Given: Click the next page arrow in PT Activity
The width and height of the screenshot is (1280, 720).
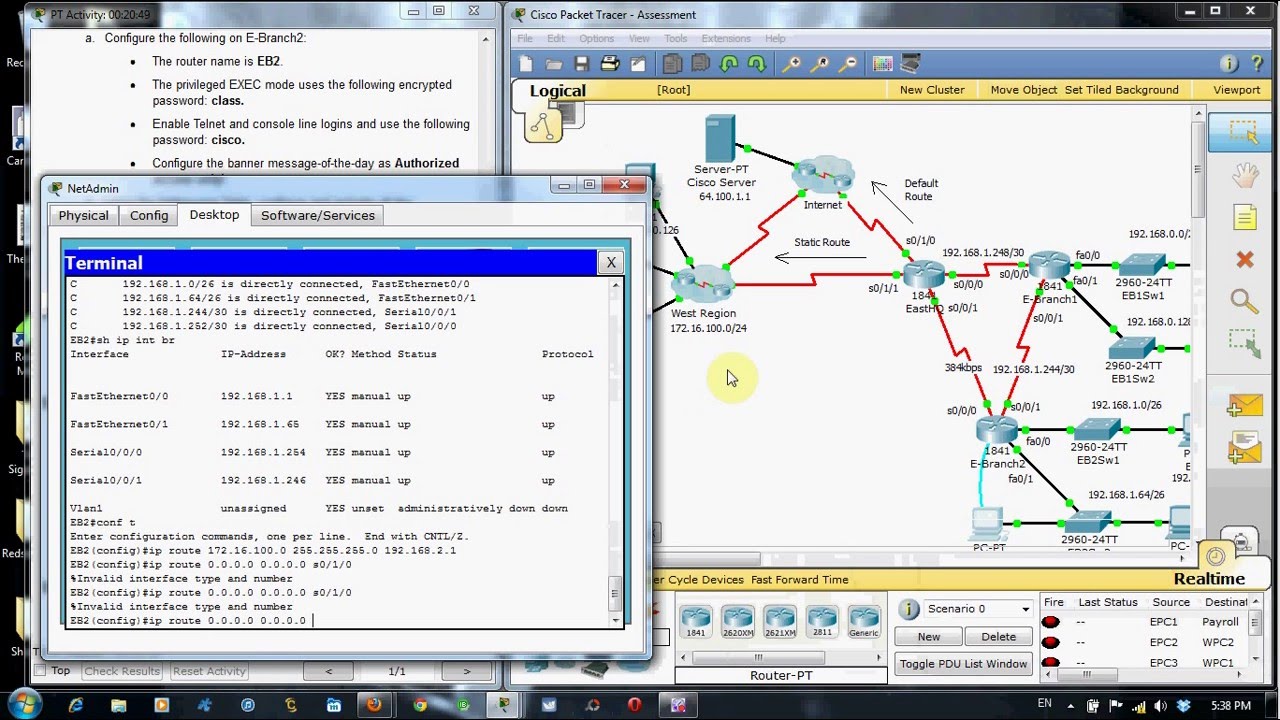Looking at the screenshot, I should (466, 671).
